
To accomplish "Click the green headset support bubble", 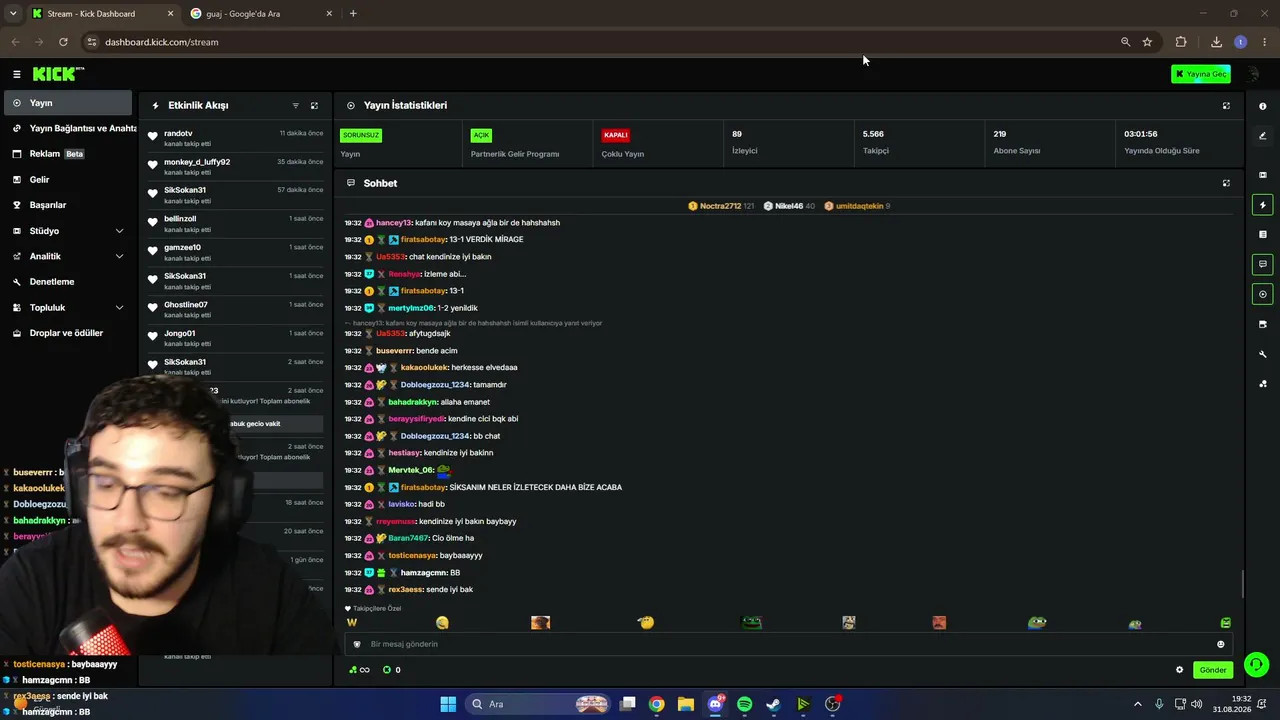I will point(1256,664).
